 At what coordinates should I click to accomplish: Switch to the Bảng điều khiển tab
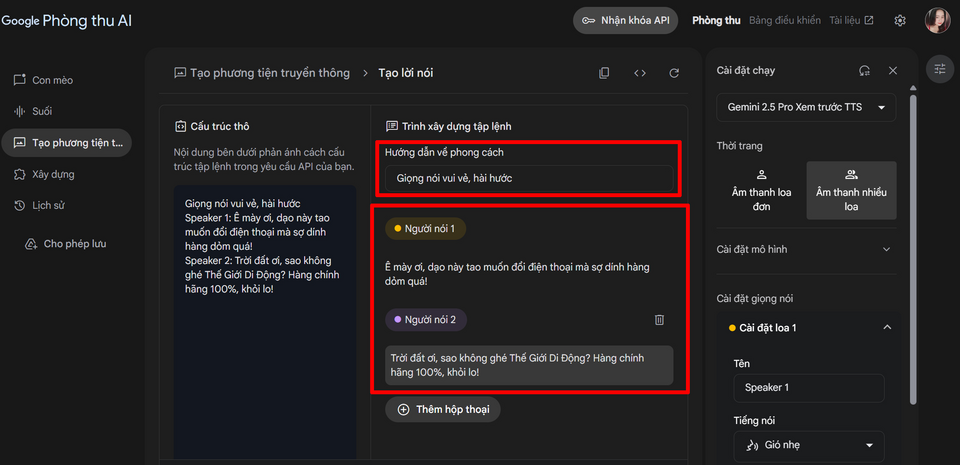click(x=784, y=20)
